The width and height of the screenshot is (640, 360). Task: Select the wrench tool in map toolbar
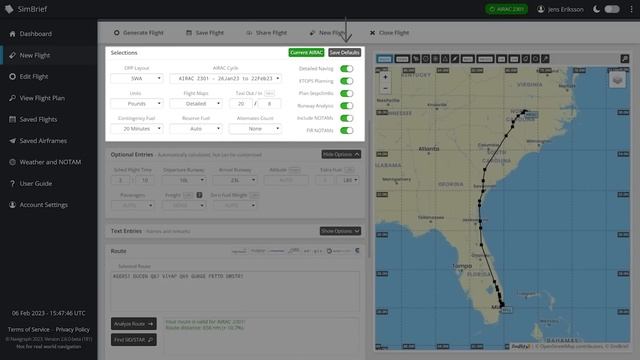pyautogui.click(x=545, y=59)
